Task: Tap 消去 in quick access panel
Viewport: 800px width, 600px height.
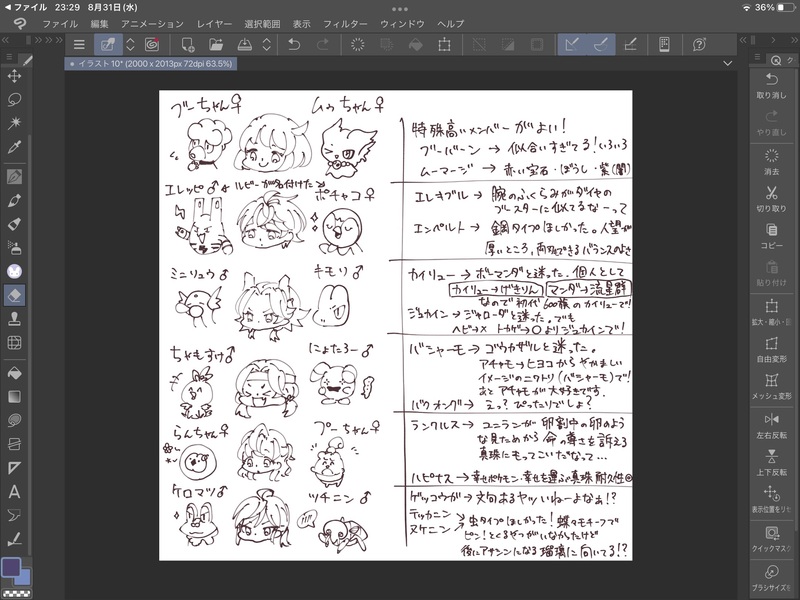Action: click(771, 162)
